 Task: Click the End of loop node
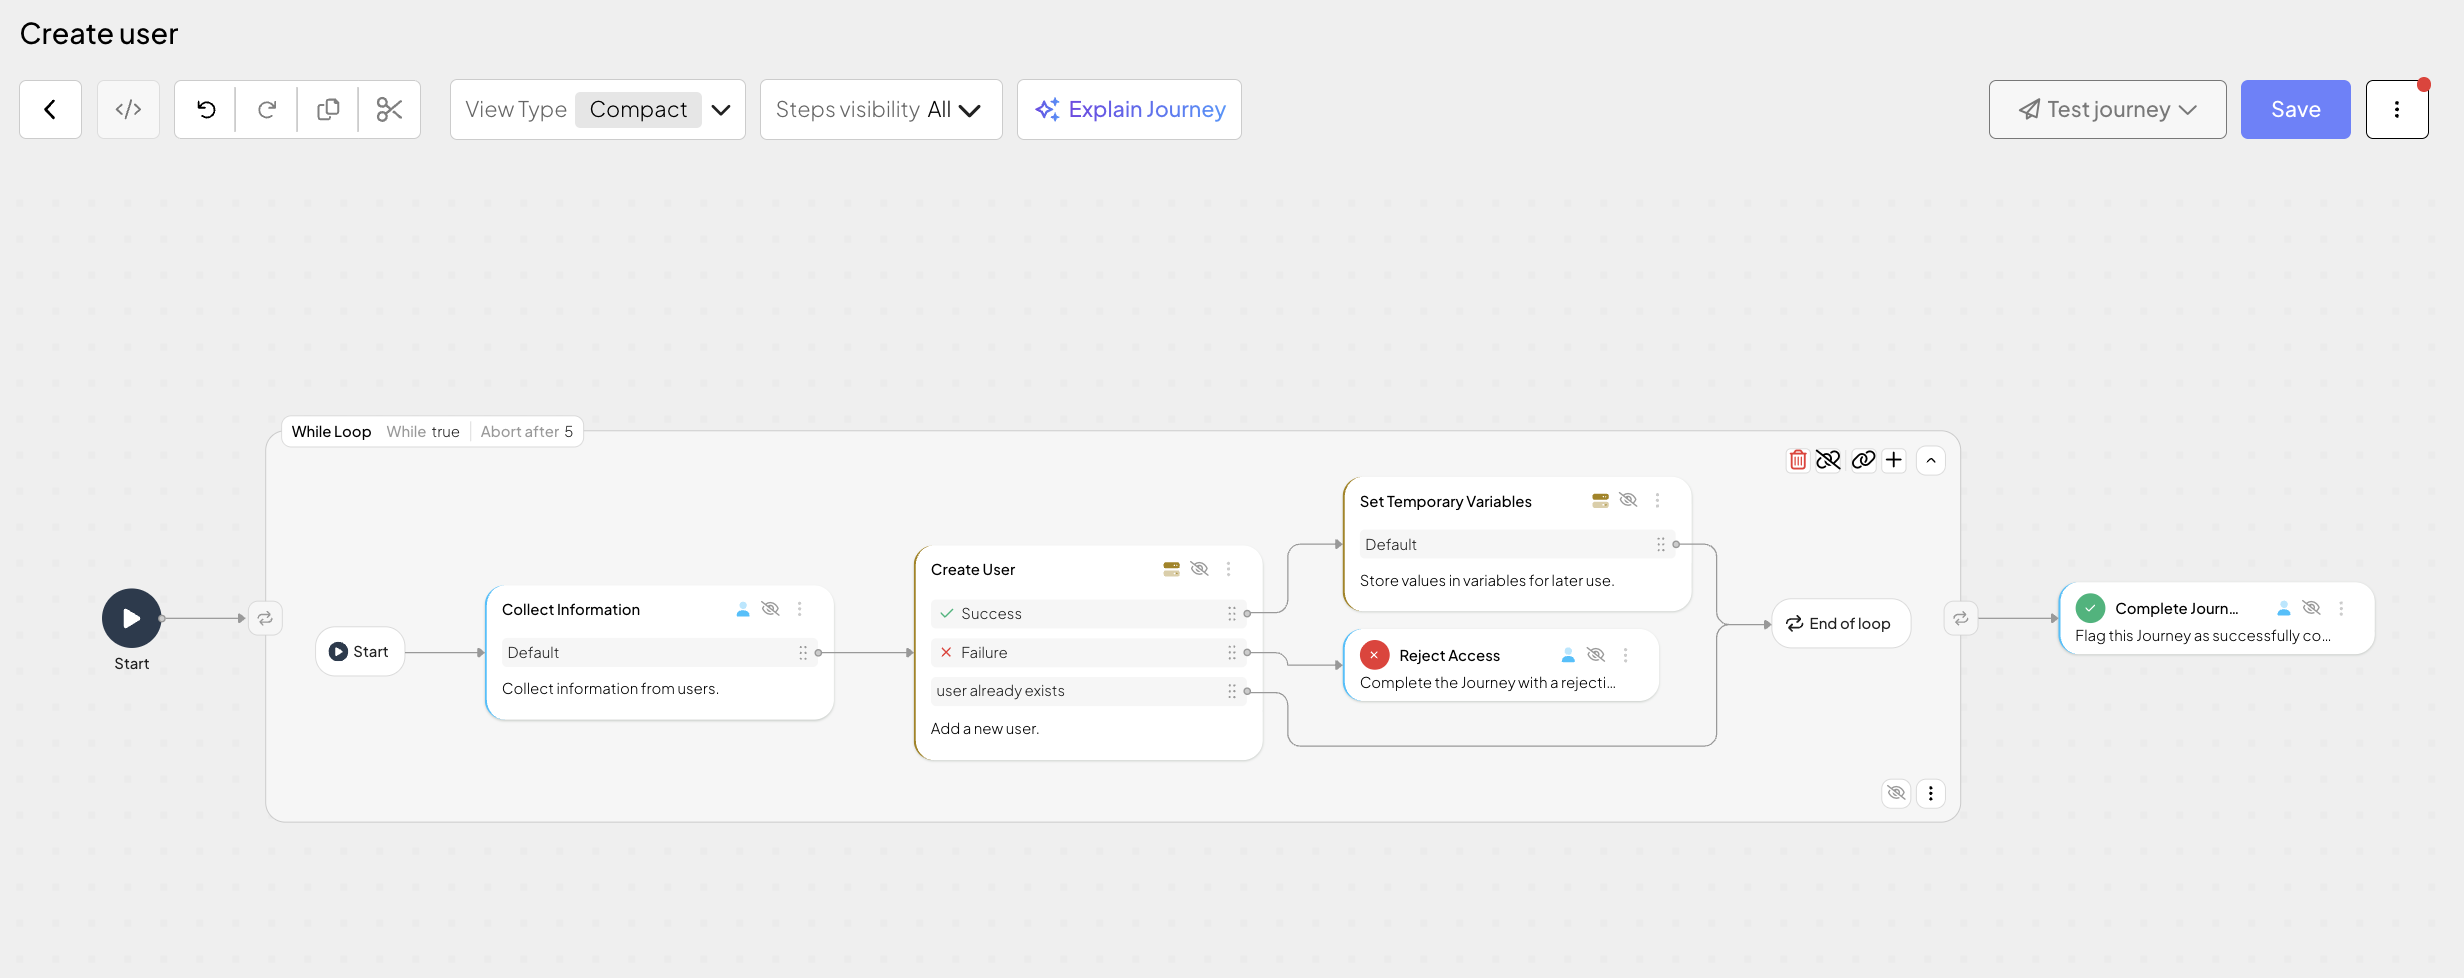1840,624
